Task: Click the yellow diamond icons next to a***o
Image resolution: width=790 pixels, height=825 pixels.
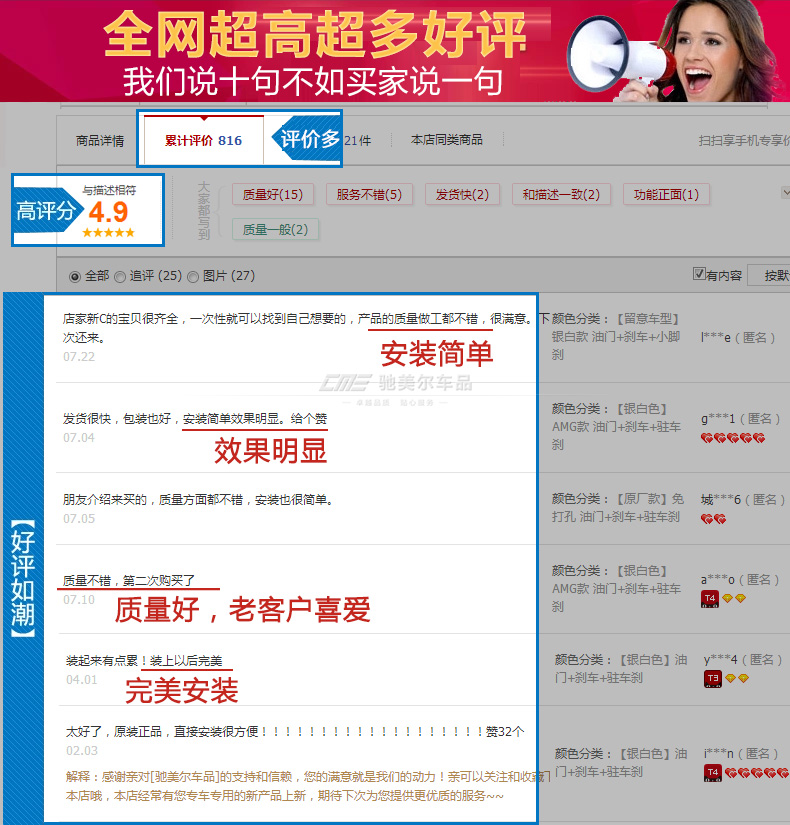Action: pos(734,598)
